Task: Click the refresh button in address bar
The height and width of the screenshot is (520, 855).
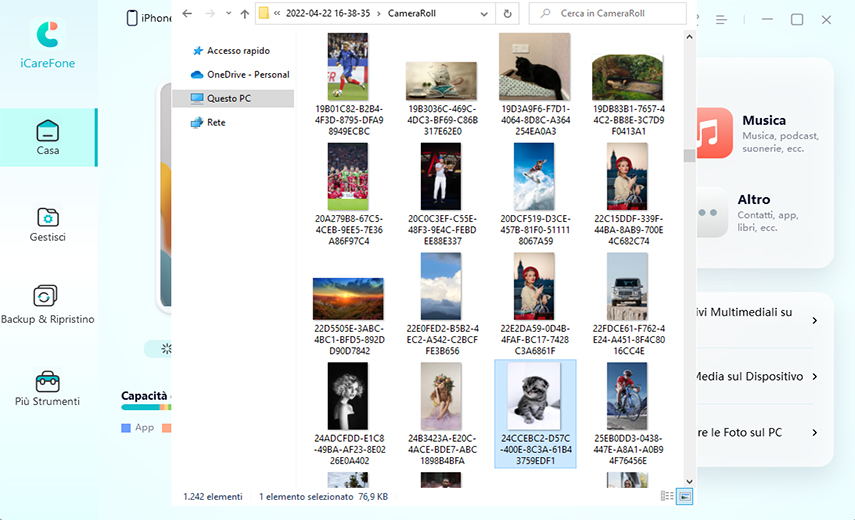Action: 508,14
